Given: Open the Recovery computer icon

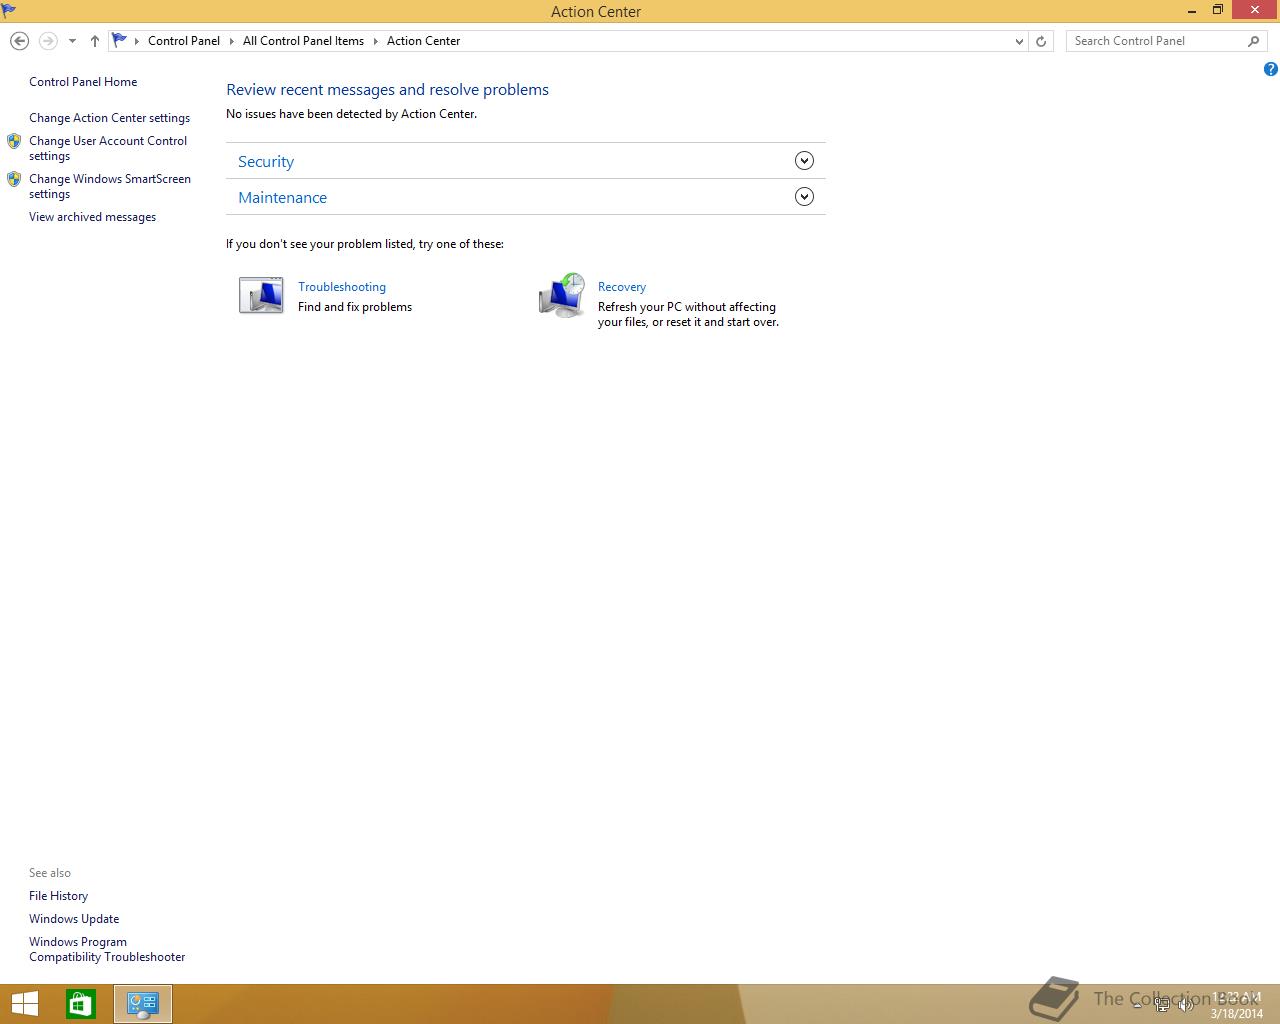Looking at the screenshot, I should coord(562,295).
